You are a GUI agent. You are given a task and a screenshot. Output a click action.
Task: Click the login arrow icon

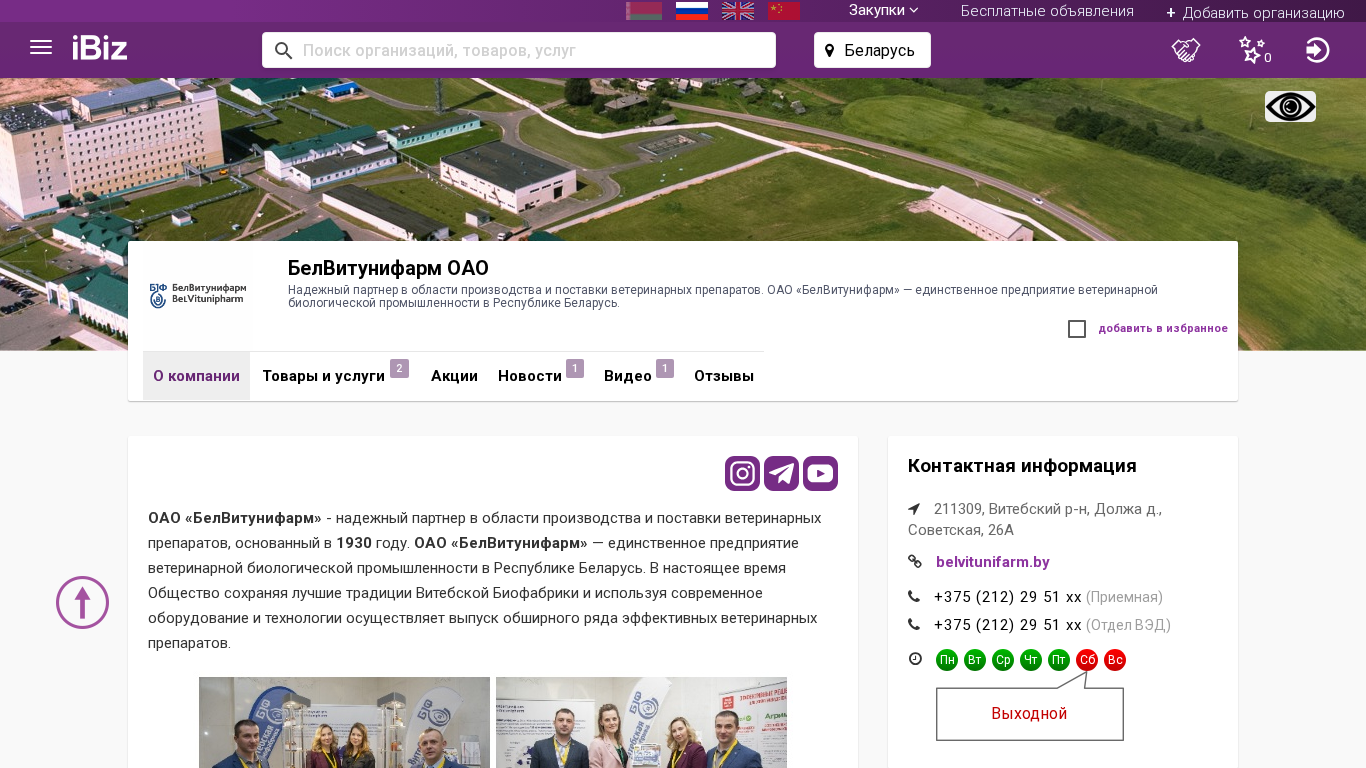[x=1317, y=50]
